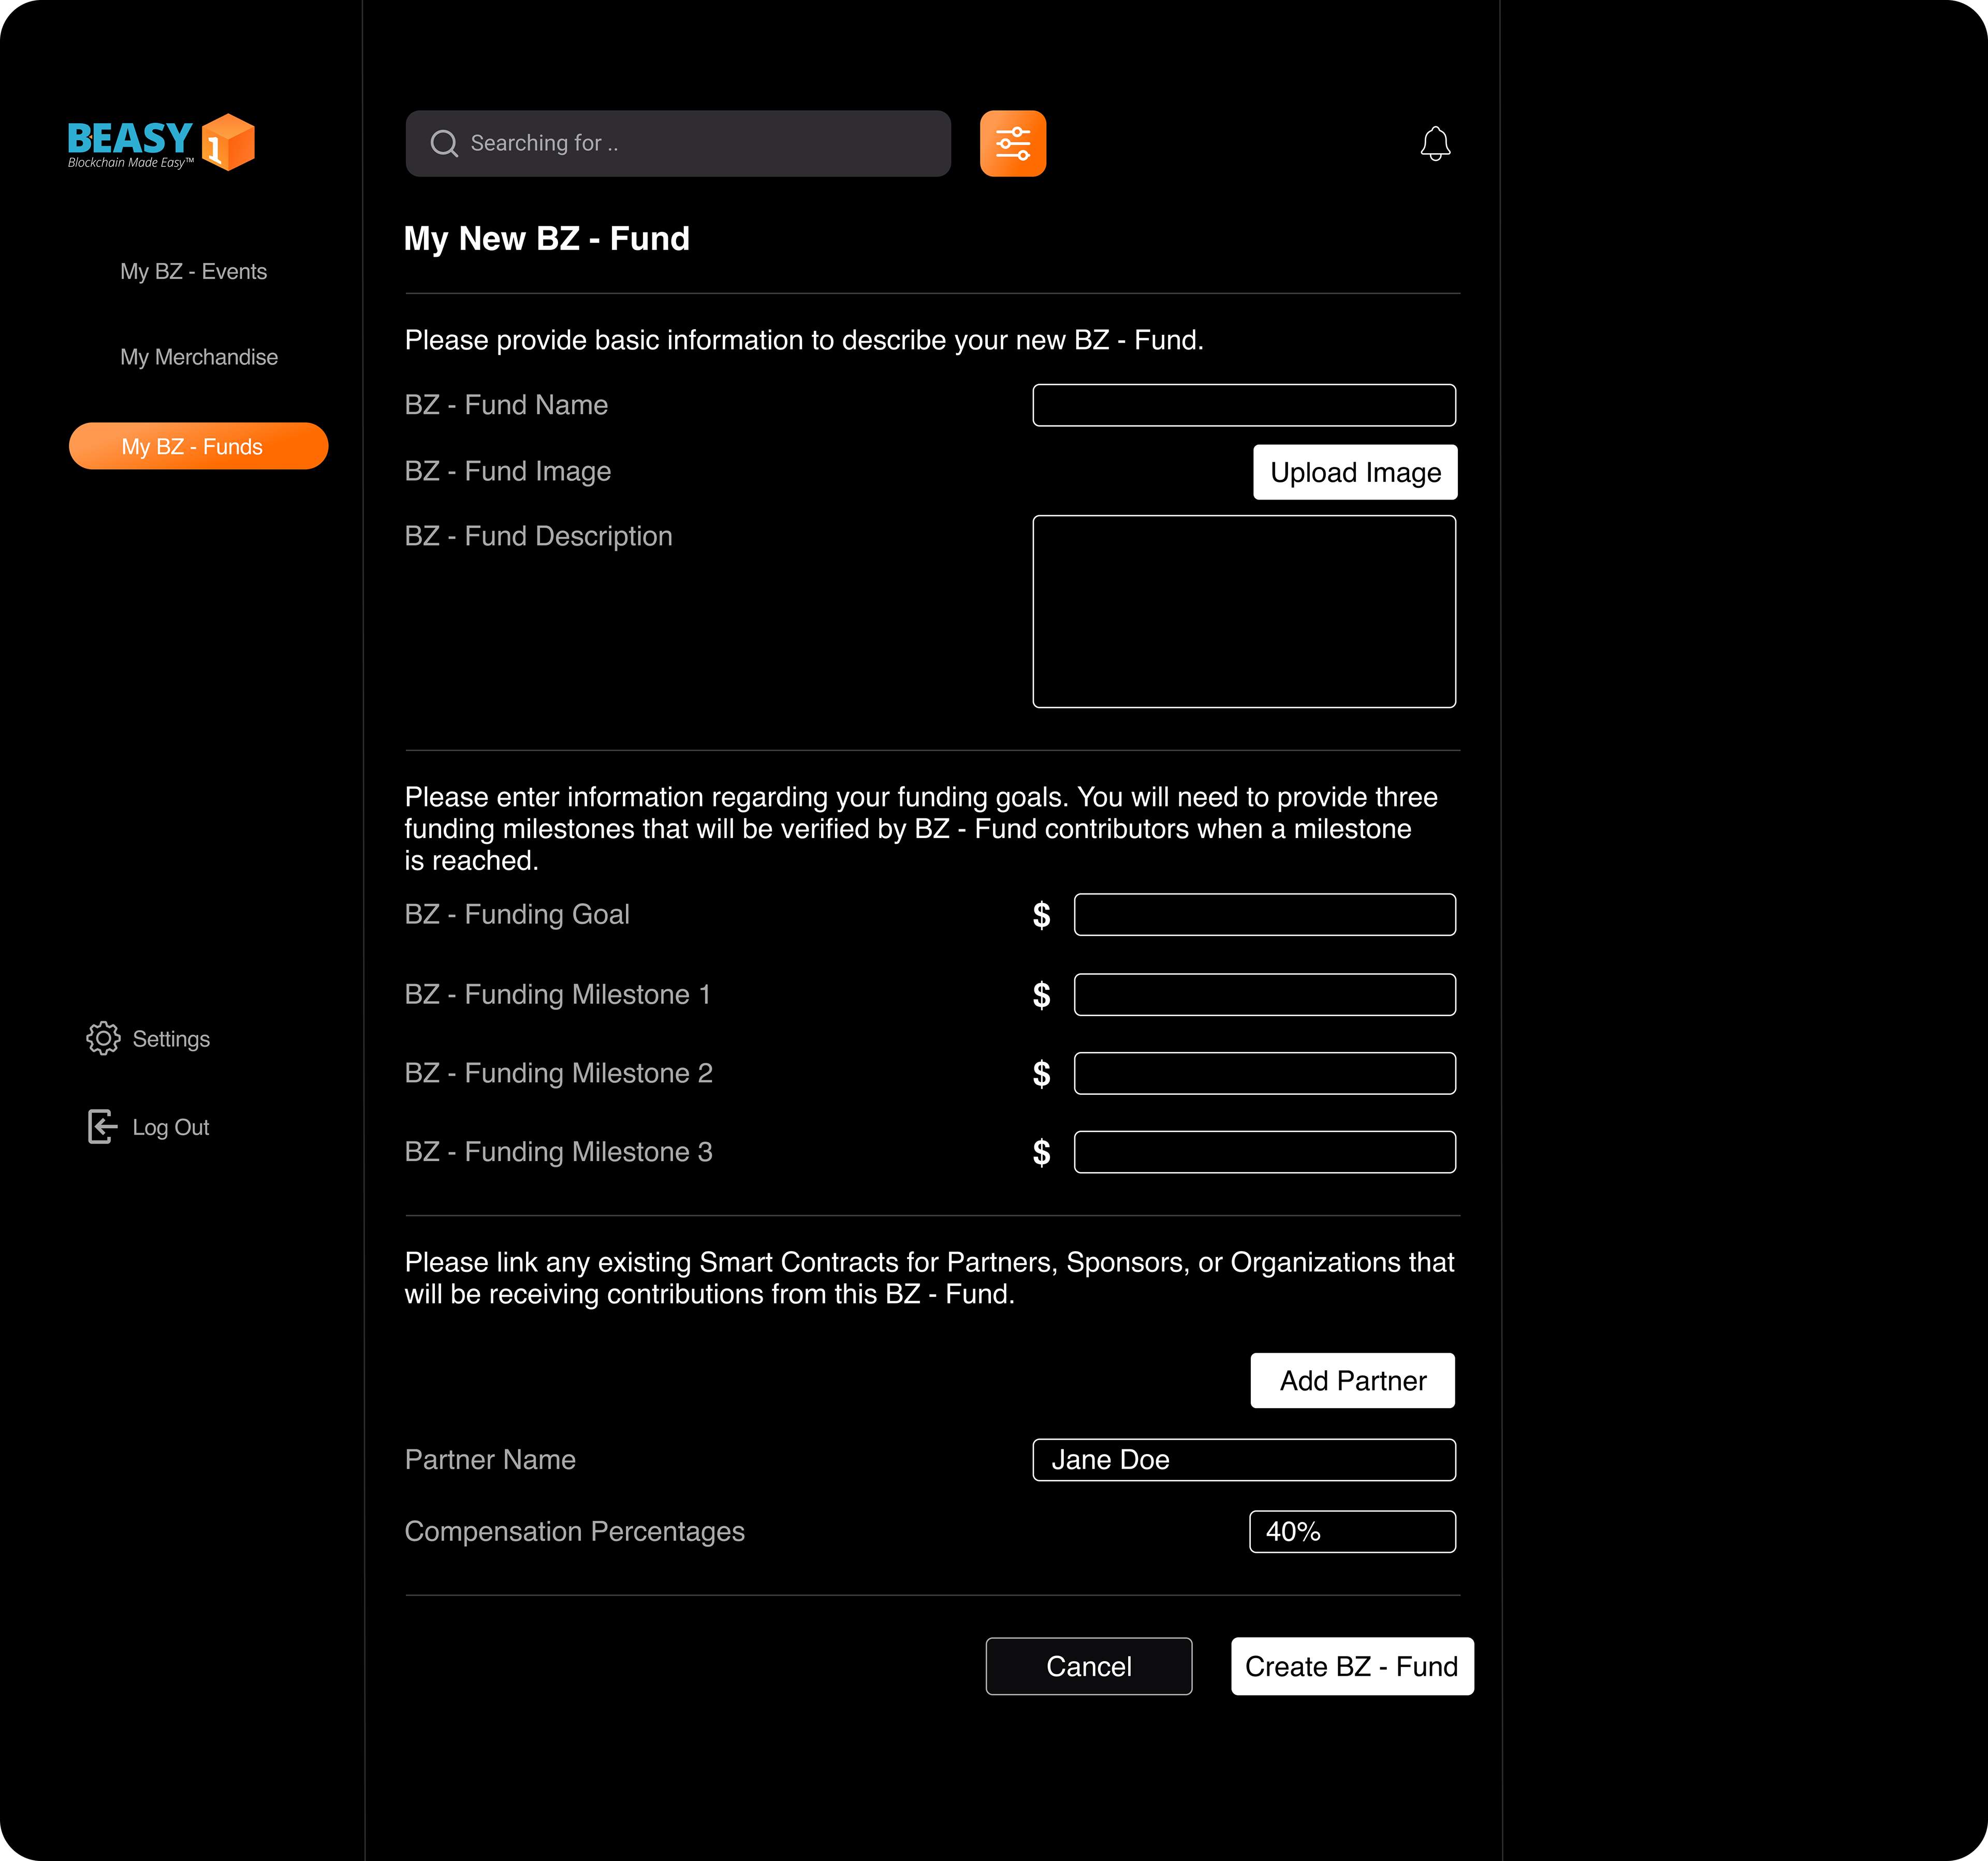The width and height of the screenshot is (1988, 1861).
Task: Click the BEASY logo
Action: 160,142
